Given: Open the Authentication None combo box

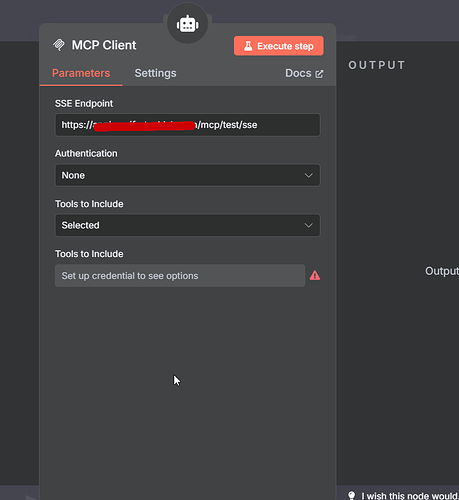Looking at the screenshot, I should click(187, 175).
